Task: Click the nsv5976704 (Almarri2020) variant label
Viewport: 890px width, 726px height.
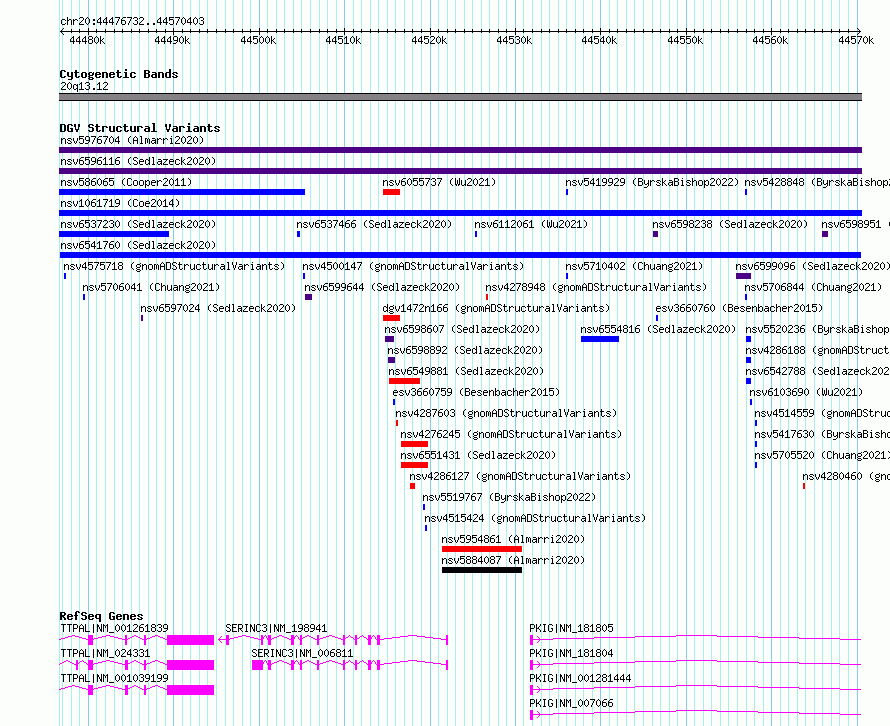Action: point(132,140)
